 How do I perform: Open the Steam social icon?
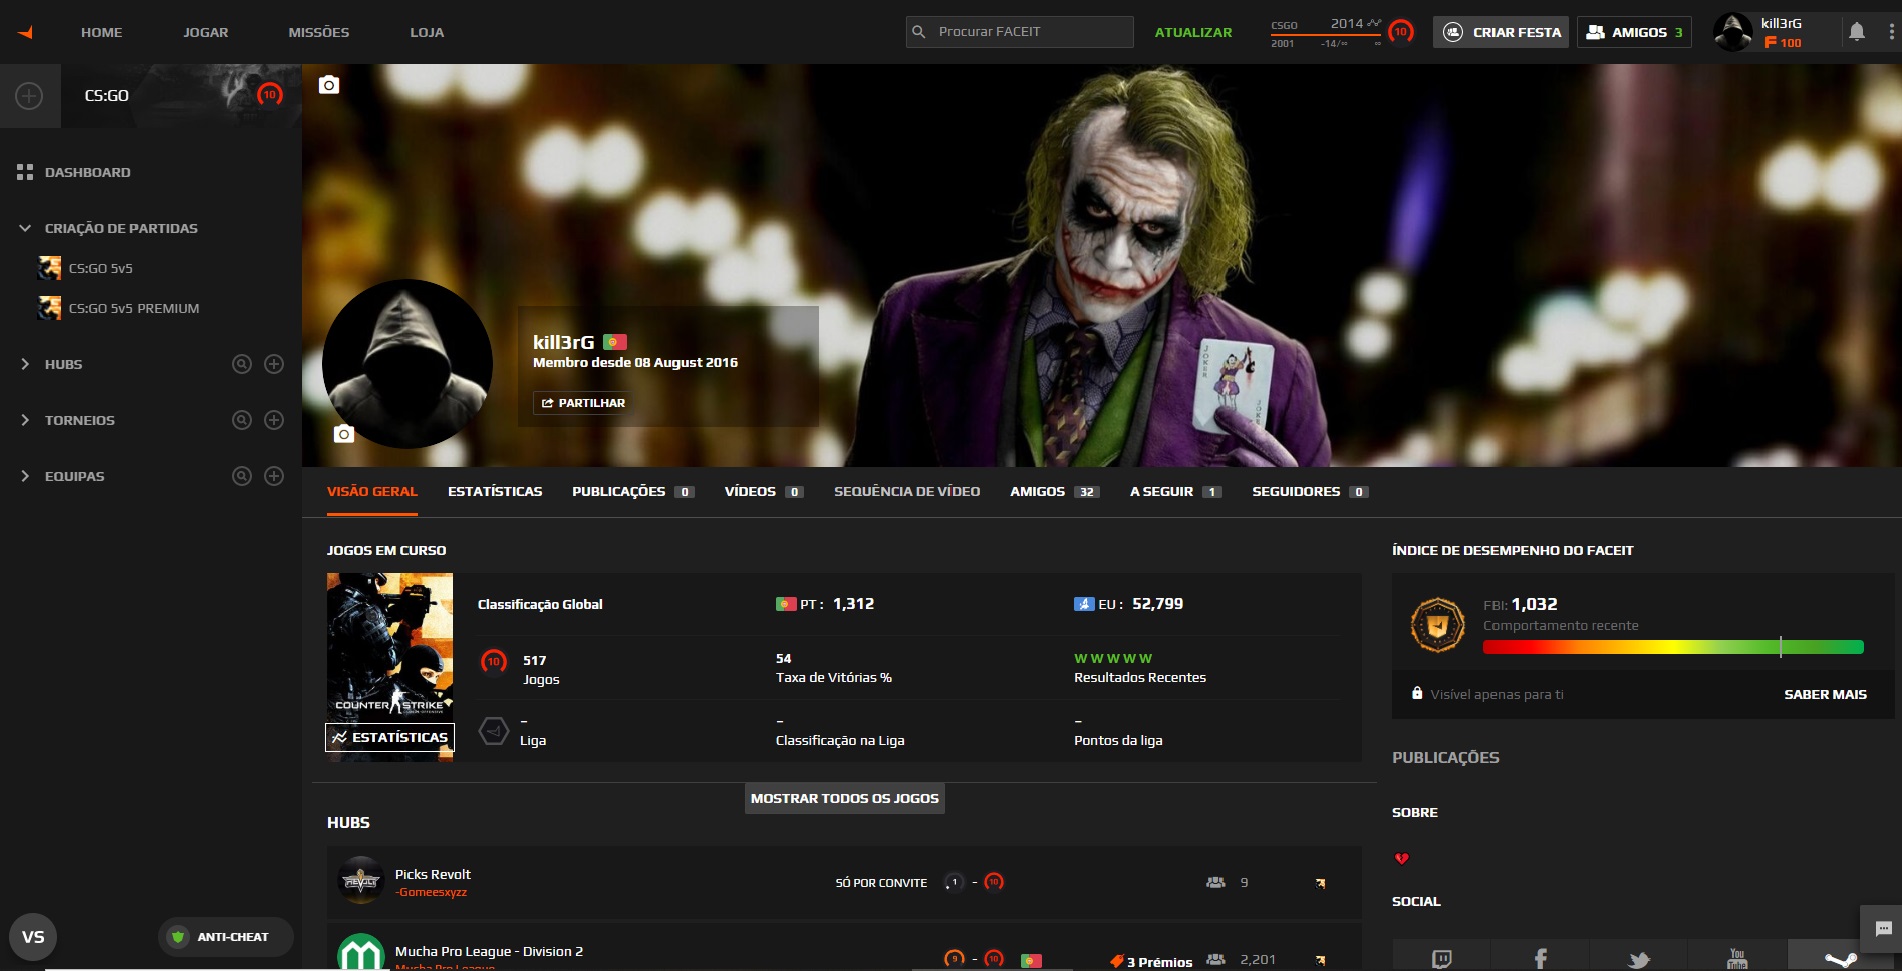[x=1840, y=959]
